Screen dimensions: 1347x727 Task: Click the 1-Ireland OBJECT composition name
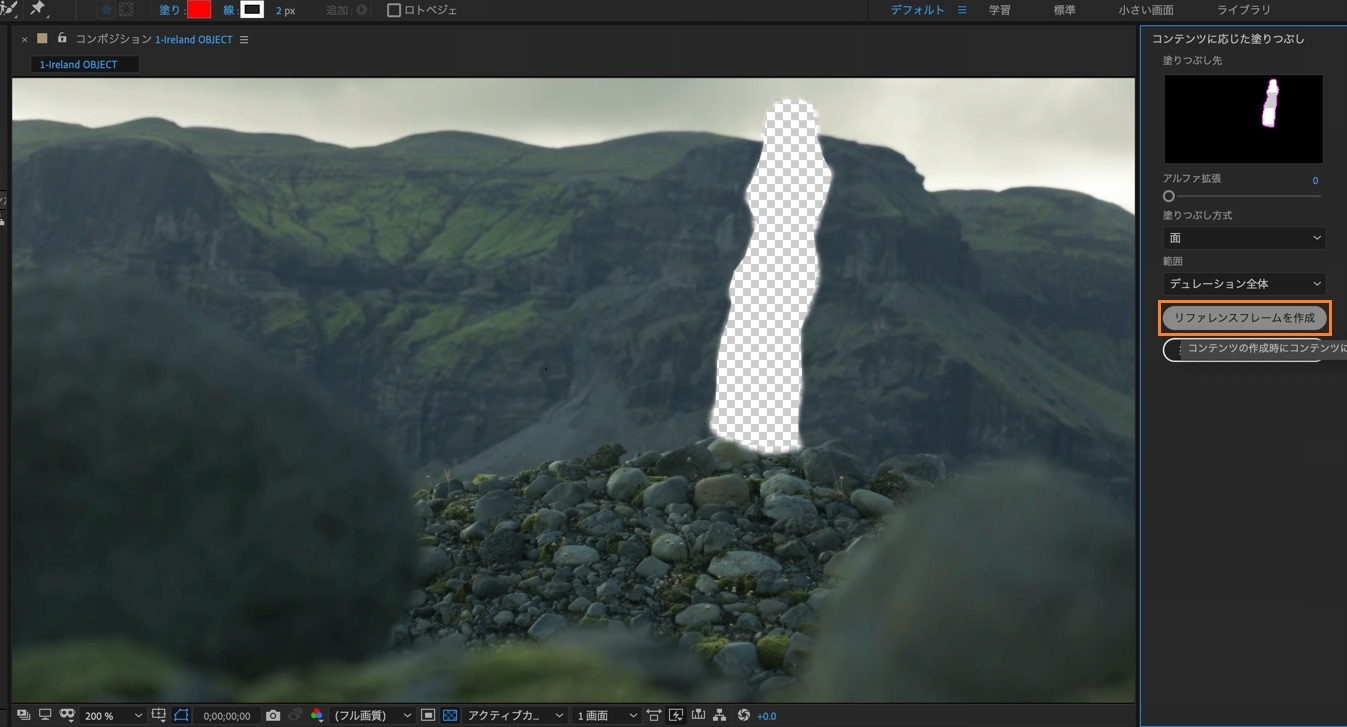point(193,40)
